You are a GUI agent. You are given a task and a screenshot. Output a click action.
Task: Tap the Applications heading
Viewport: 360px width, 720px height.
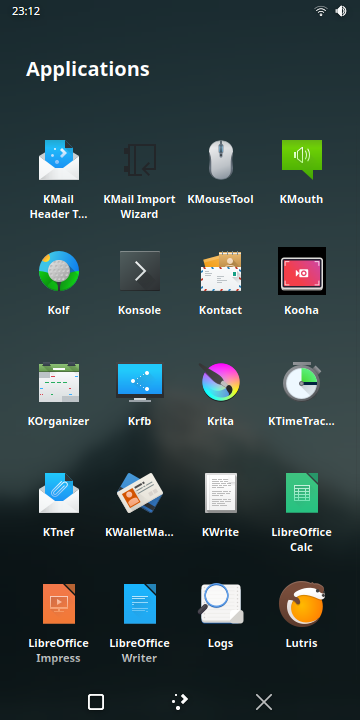(88, 69)
